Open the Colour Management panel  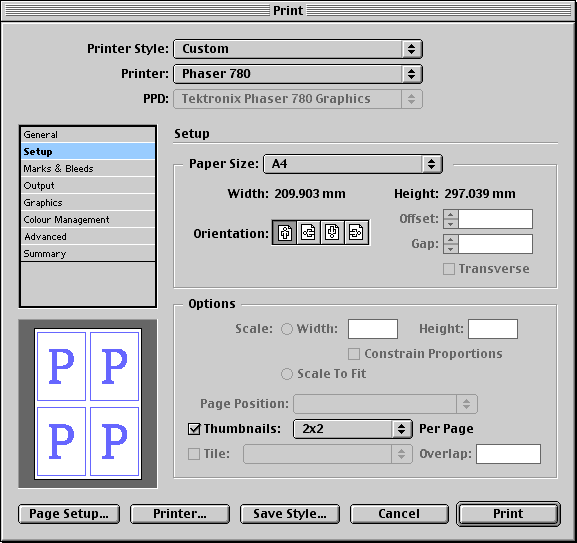tap(88, 220)
